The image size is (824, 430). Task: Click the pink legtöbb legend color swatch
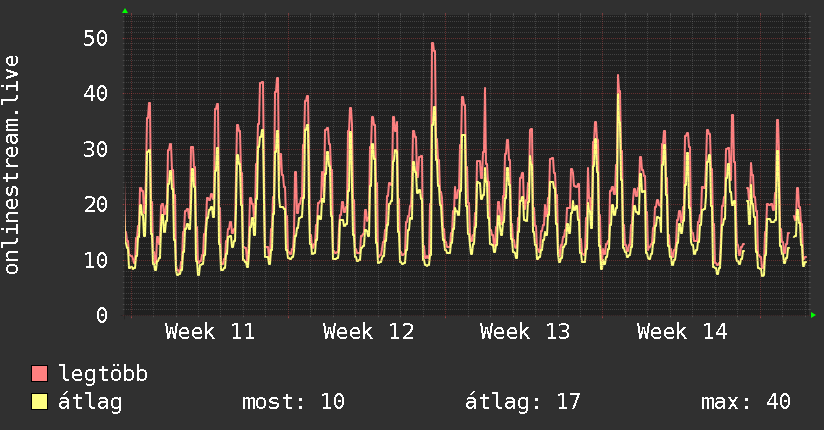point(39,373)
